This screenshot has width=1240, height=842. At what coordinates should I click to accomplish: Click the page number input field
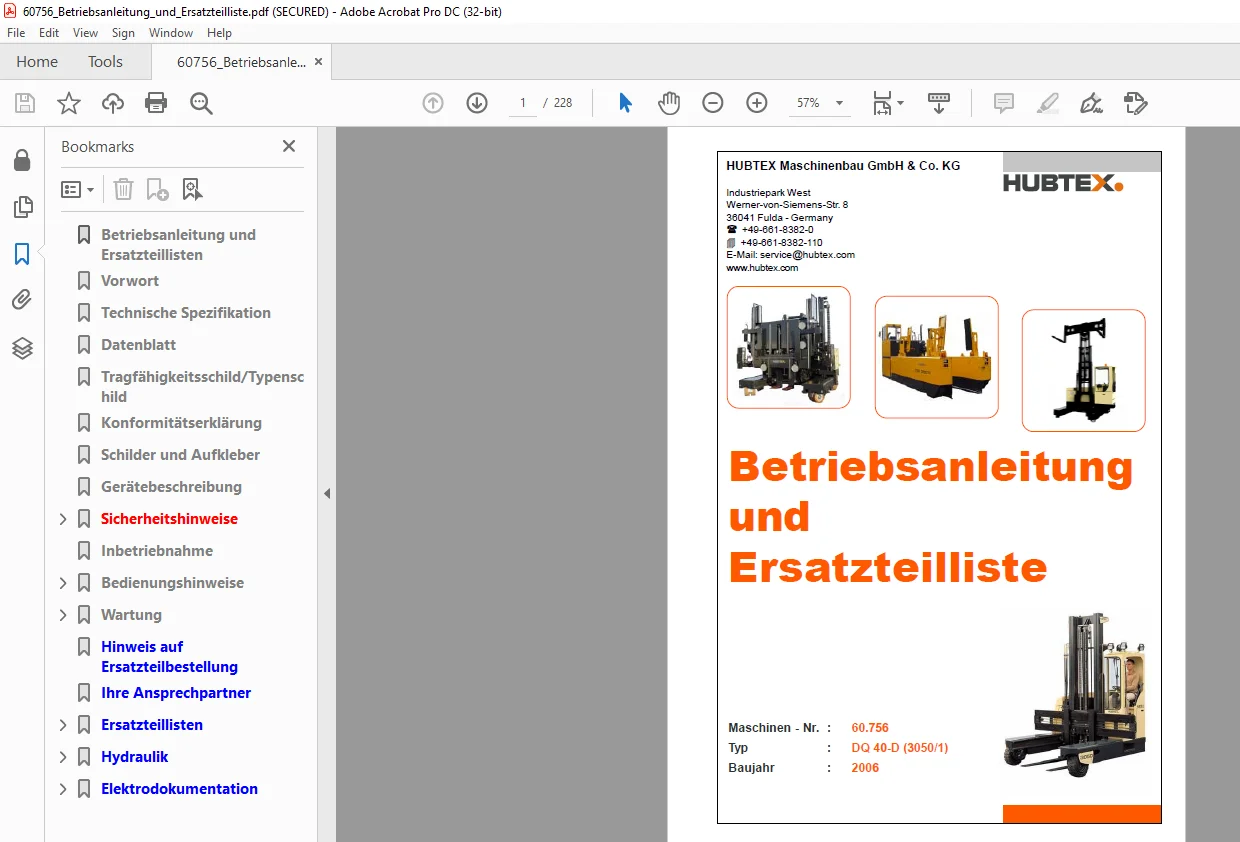pyautogui.click(x=522, y=103)
